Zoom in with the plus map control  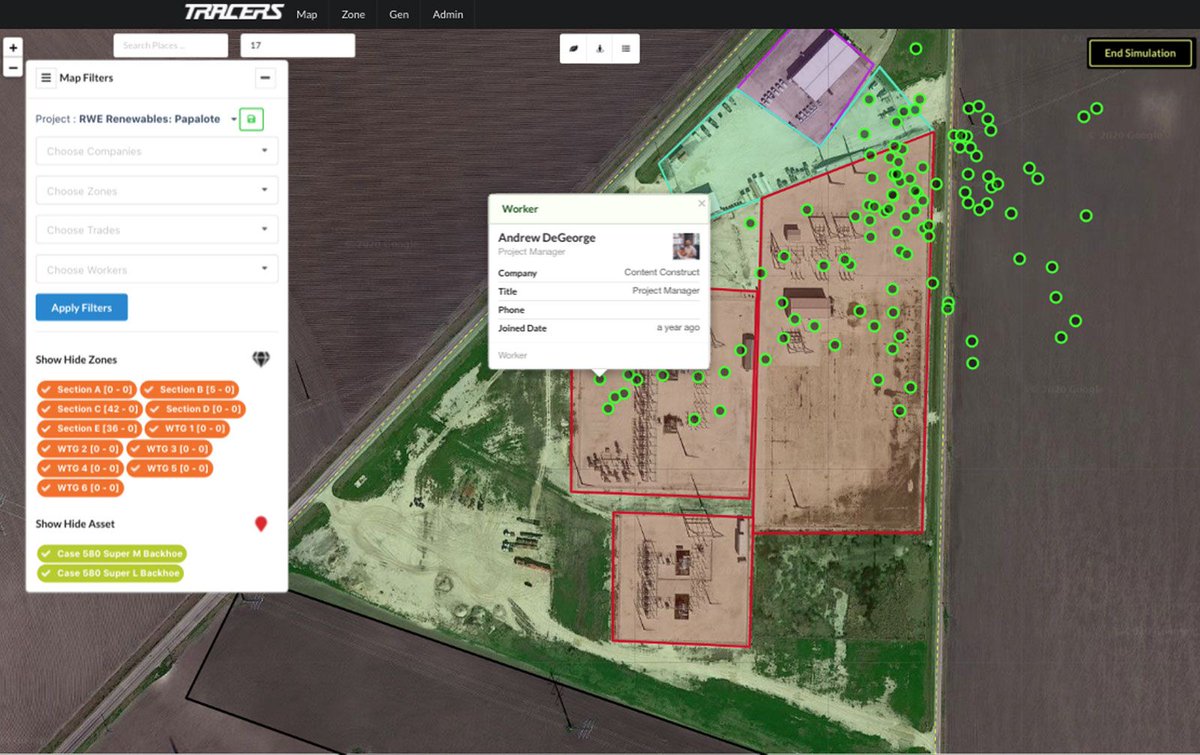(13, 48)
